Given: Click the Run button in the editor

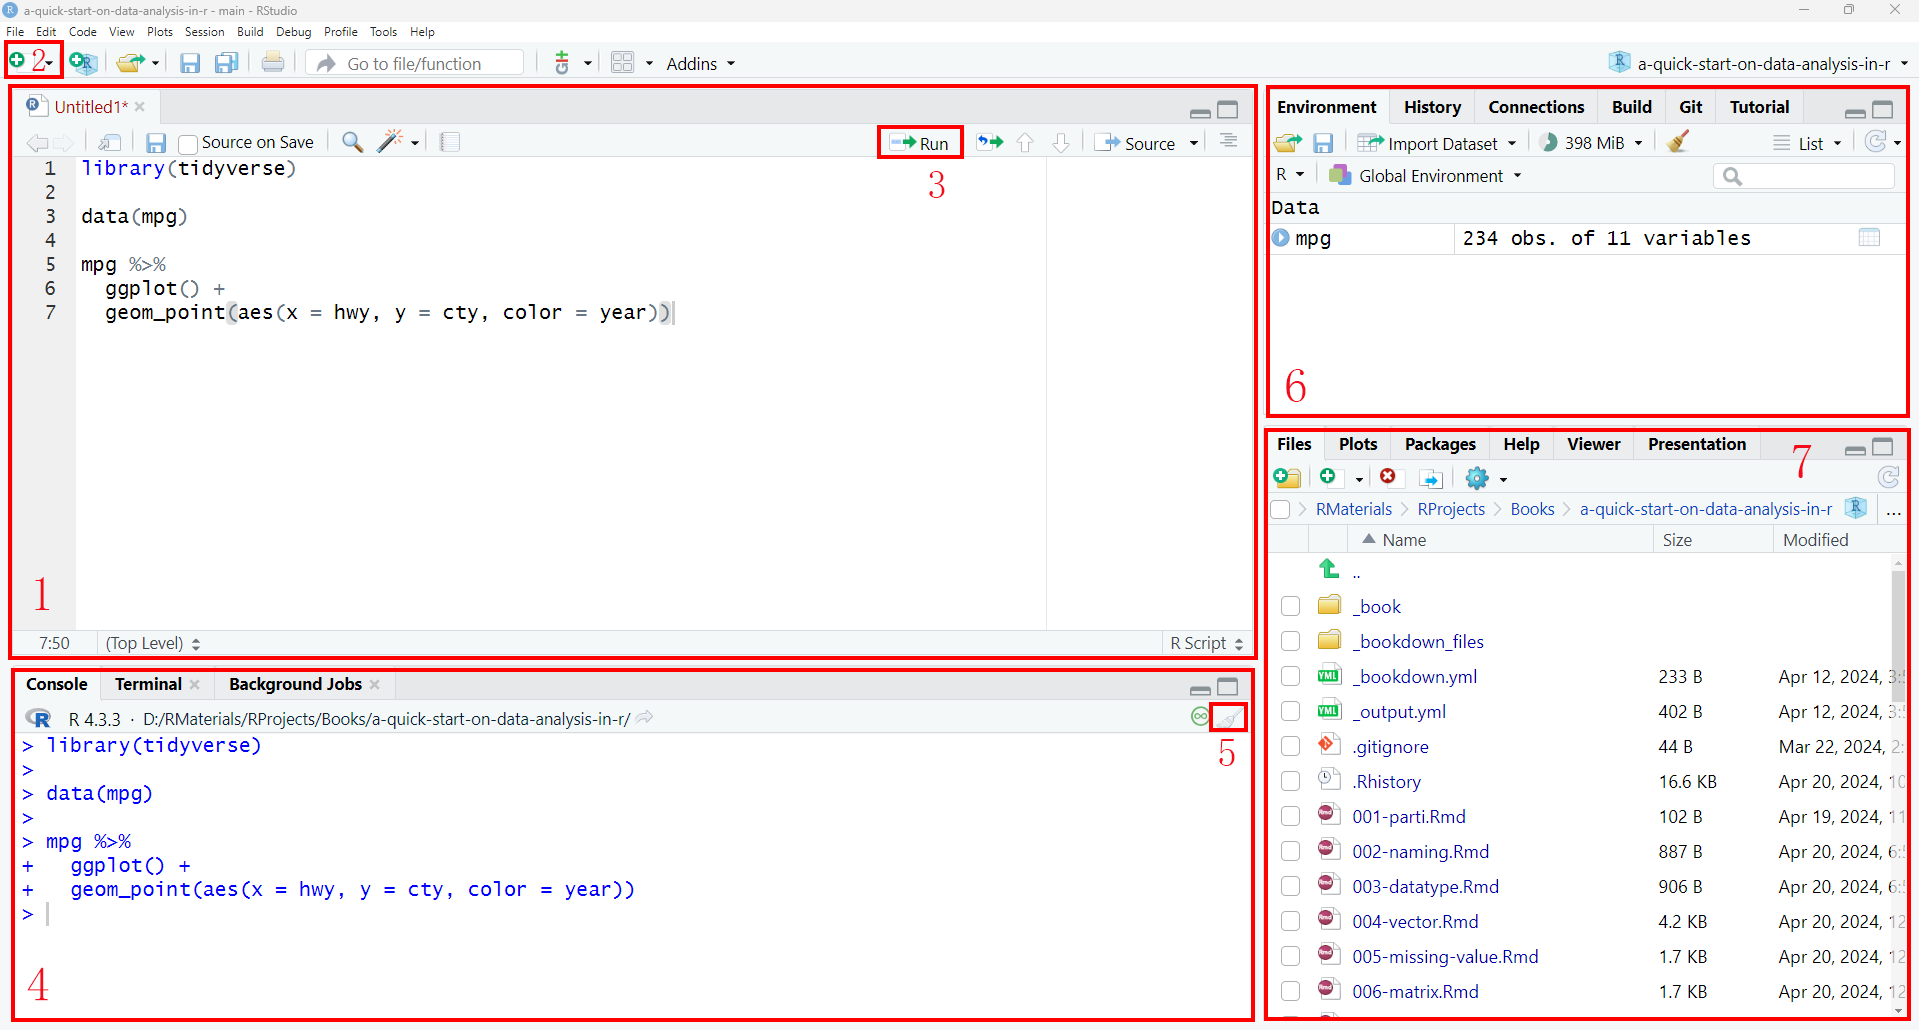Looking at the screenshot, I should point(920,143).
